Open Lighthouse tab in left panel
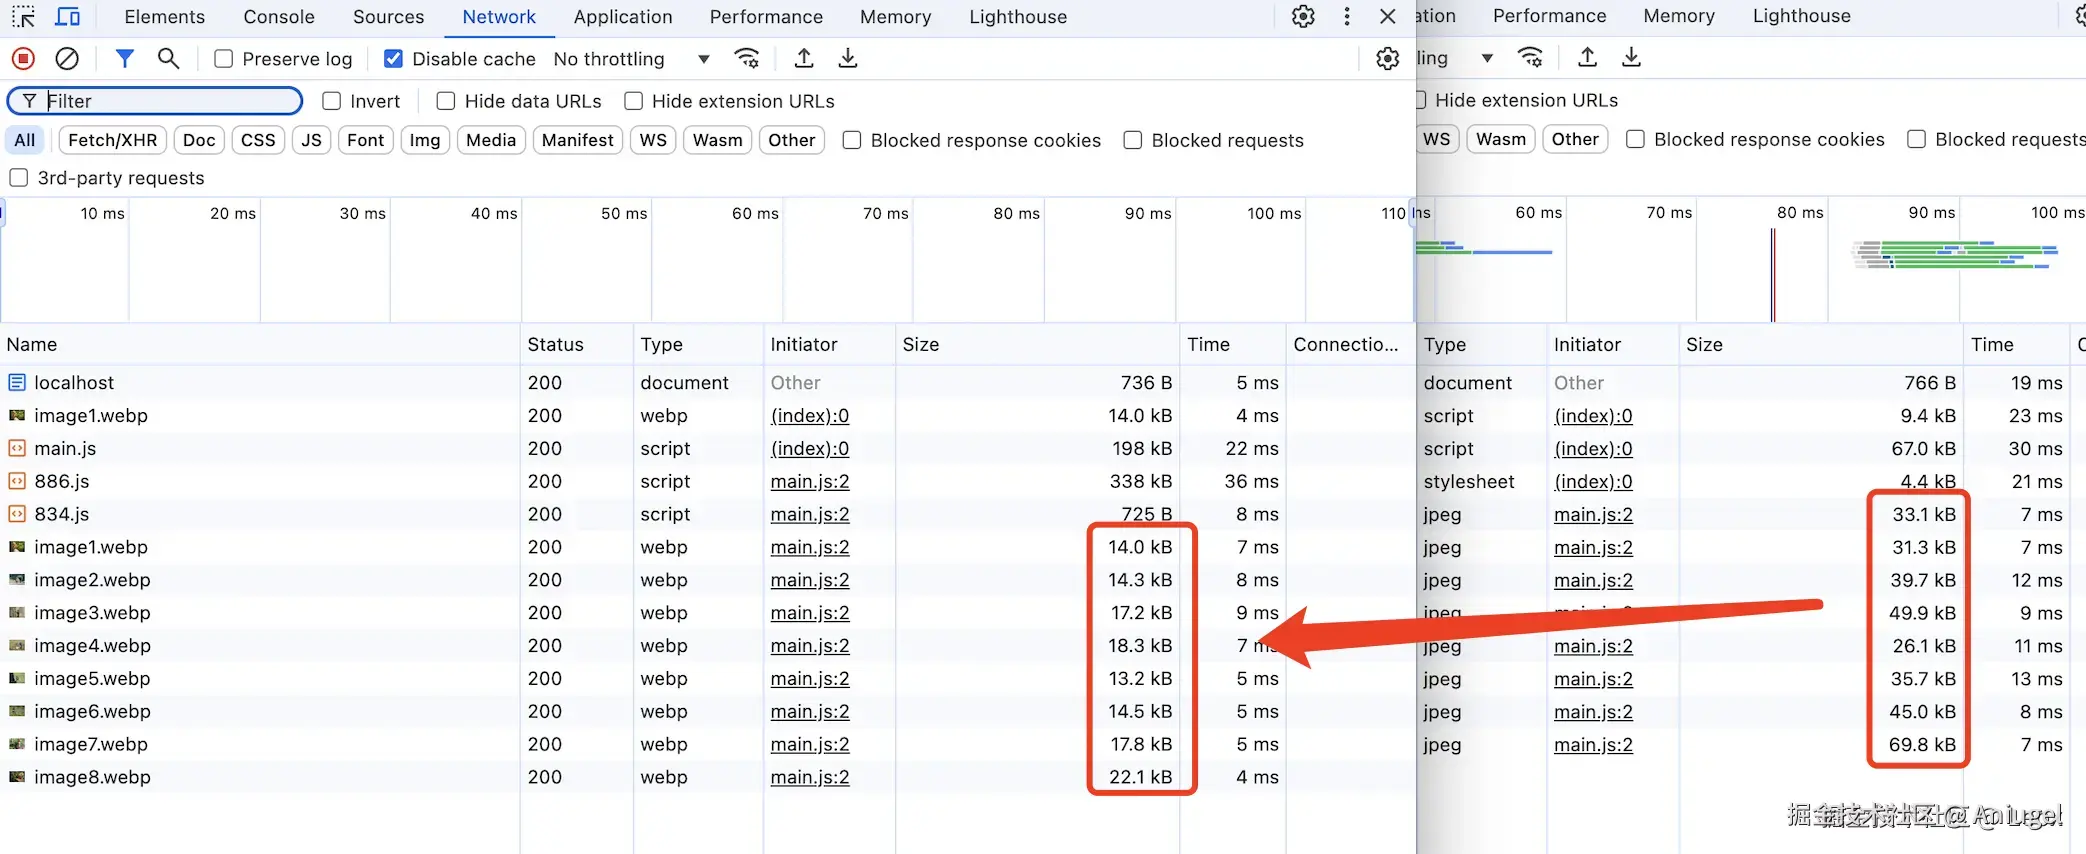This screenshot has height=854, width=2086. 1018,17
